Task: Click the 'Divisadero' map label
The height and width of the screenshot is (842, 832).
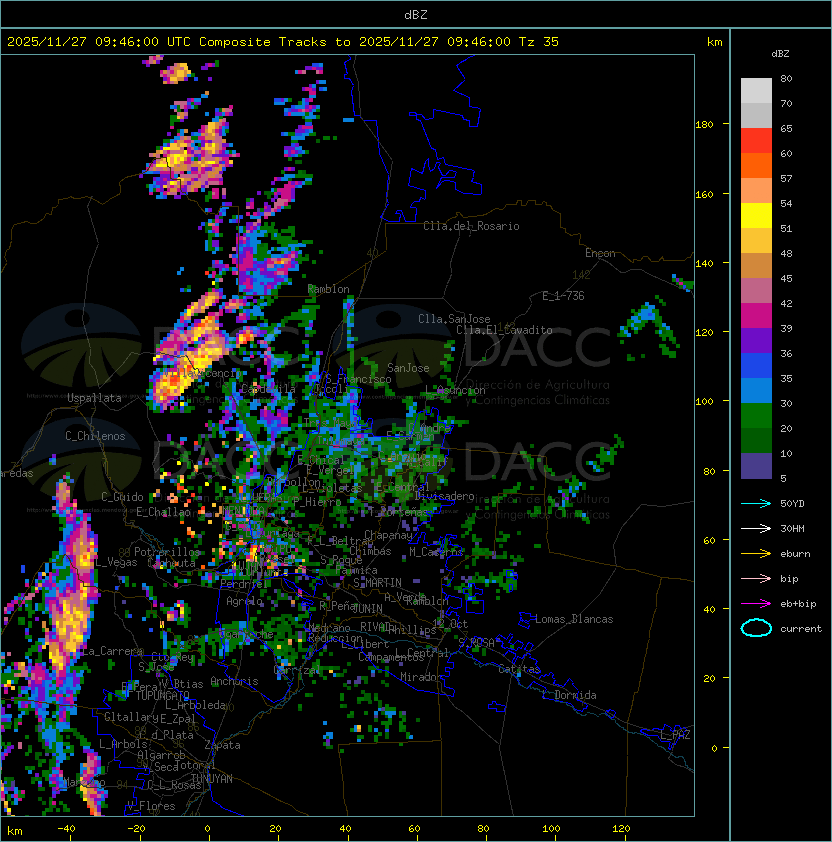Action: point(444,496)
